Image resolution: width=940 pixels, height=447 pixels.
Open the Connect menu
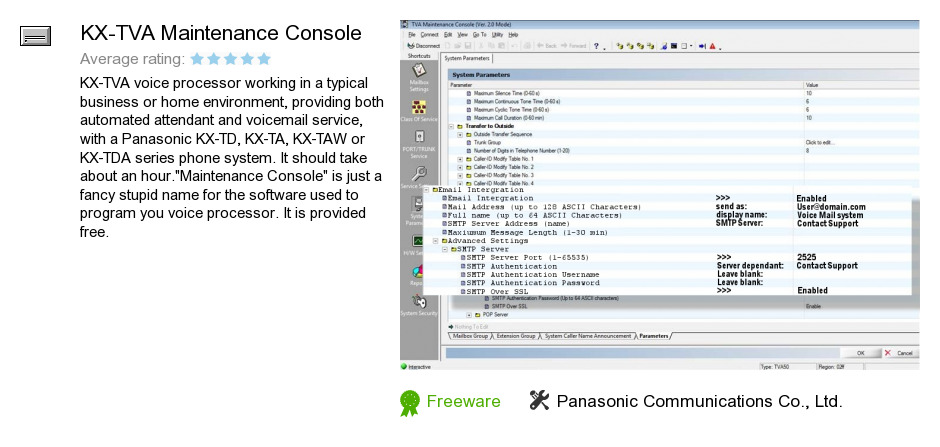(429, 35)
